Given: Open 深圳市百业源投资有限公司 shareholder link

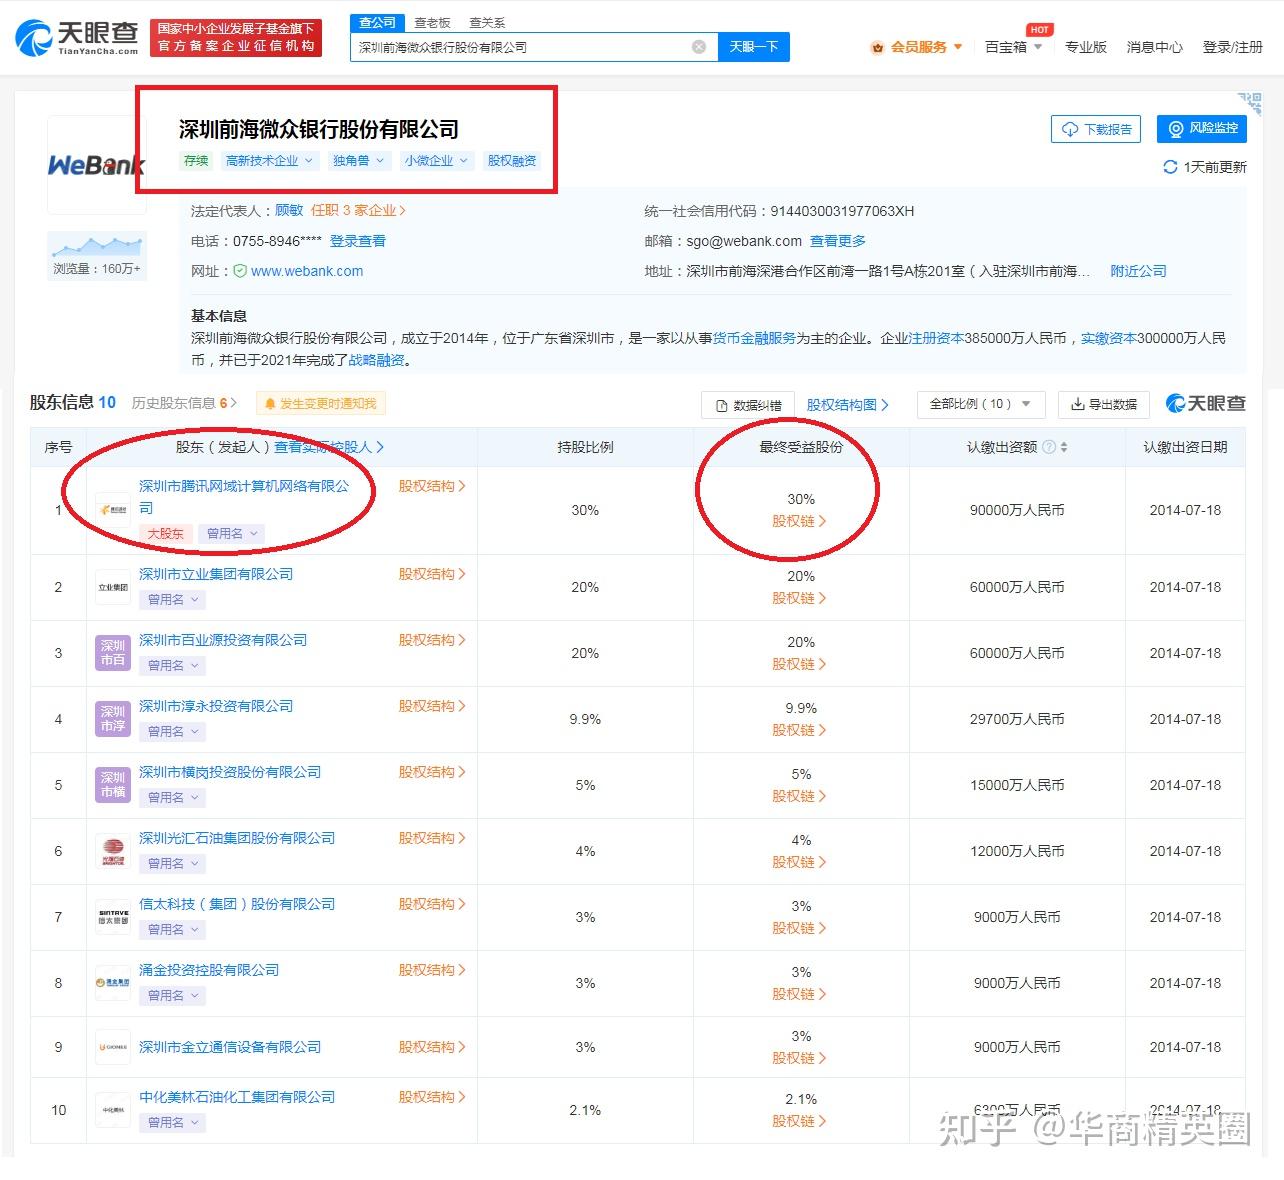Looking at the screenshot, I should coord(223,640).
